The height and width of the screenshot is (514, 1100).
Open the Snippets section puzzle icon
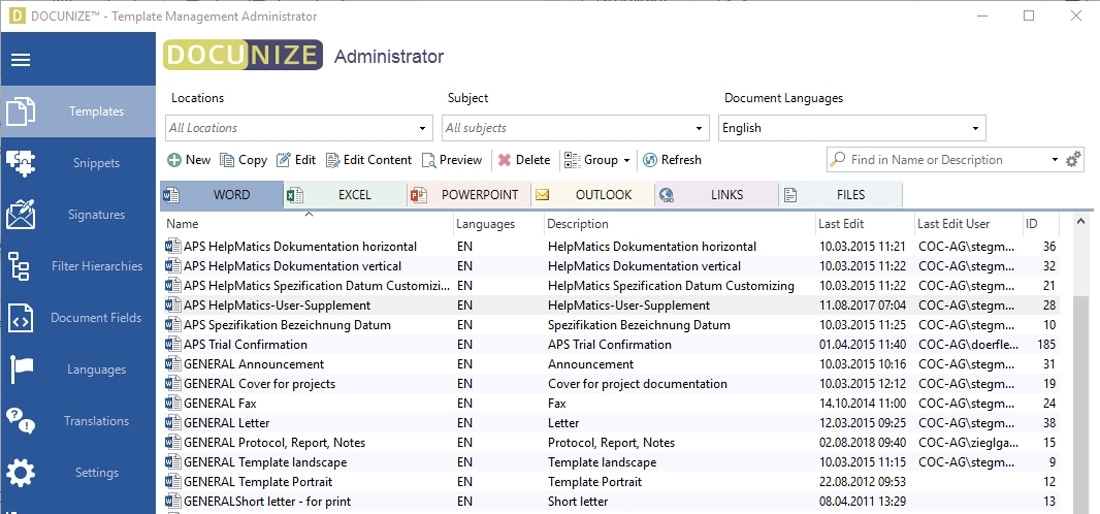[x=21, y=163]
